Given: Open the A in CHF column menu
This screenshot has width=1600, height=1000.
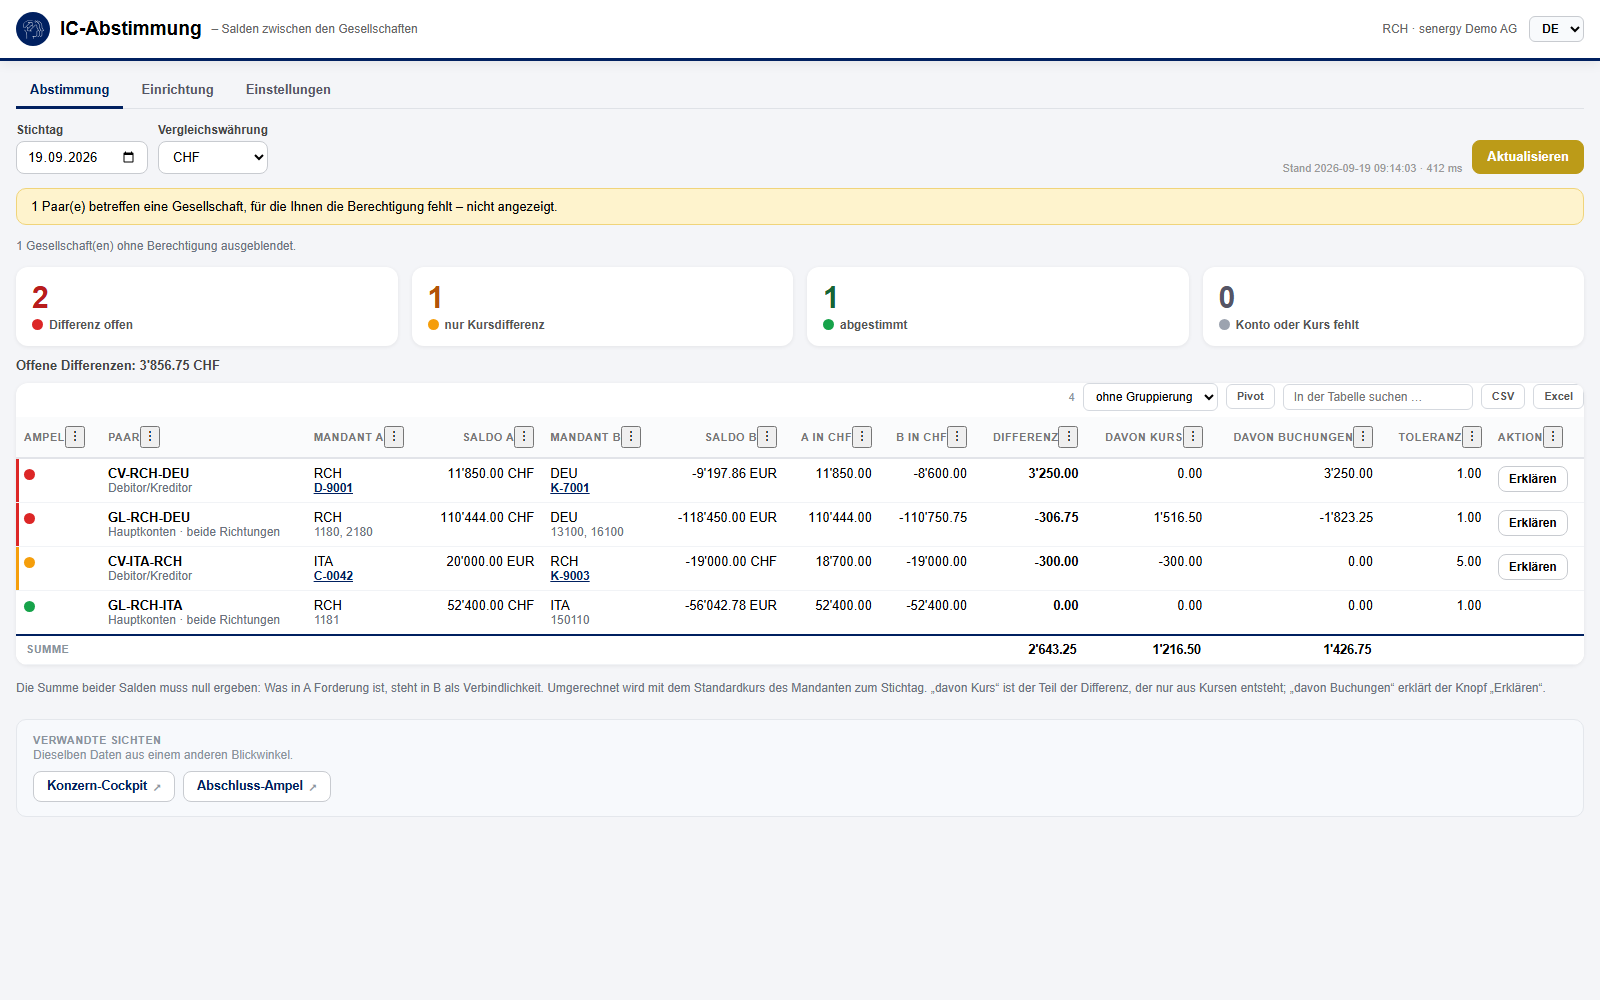Looking at the screenshot, I should click(x=862, y=437).
